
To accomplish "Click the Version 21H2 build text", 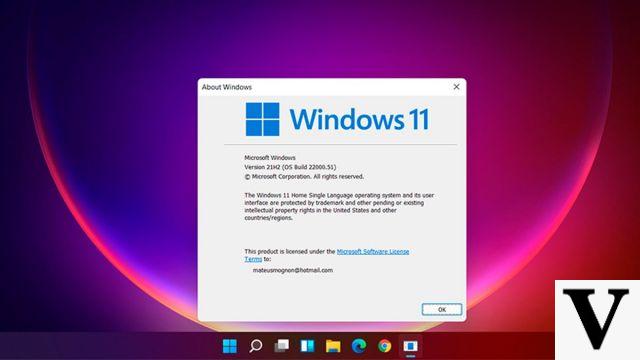I will pyautogui.click(x=290, y=167).
